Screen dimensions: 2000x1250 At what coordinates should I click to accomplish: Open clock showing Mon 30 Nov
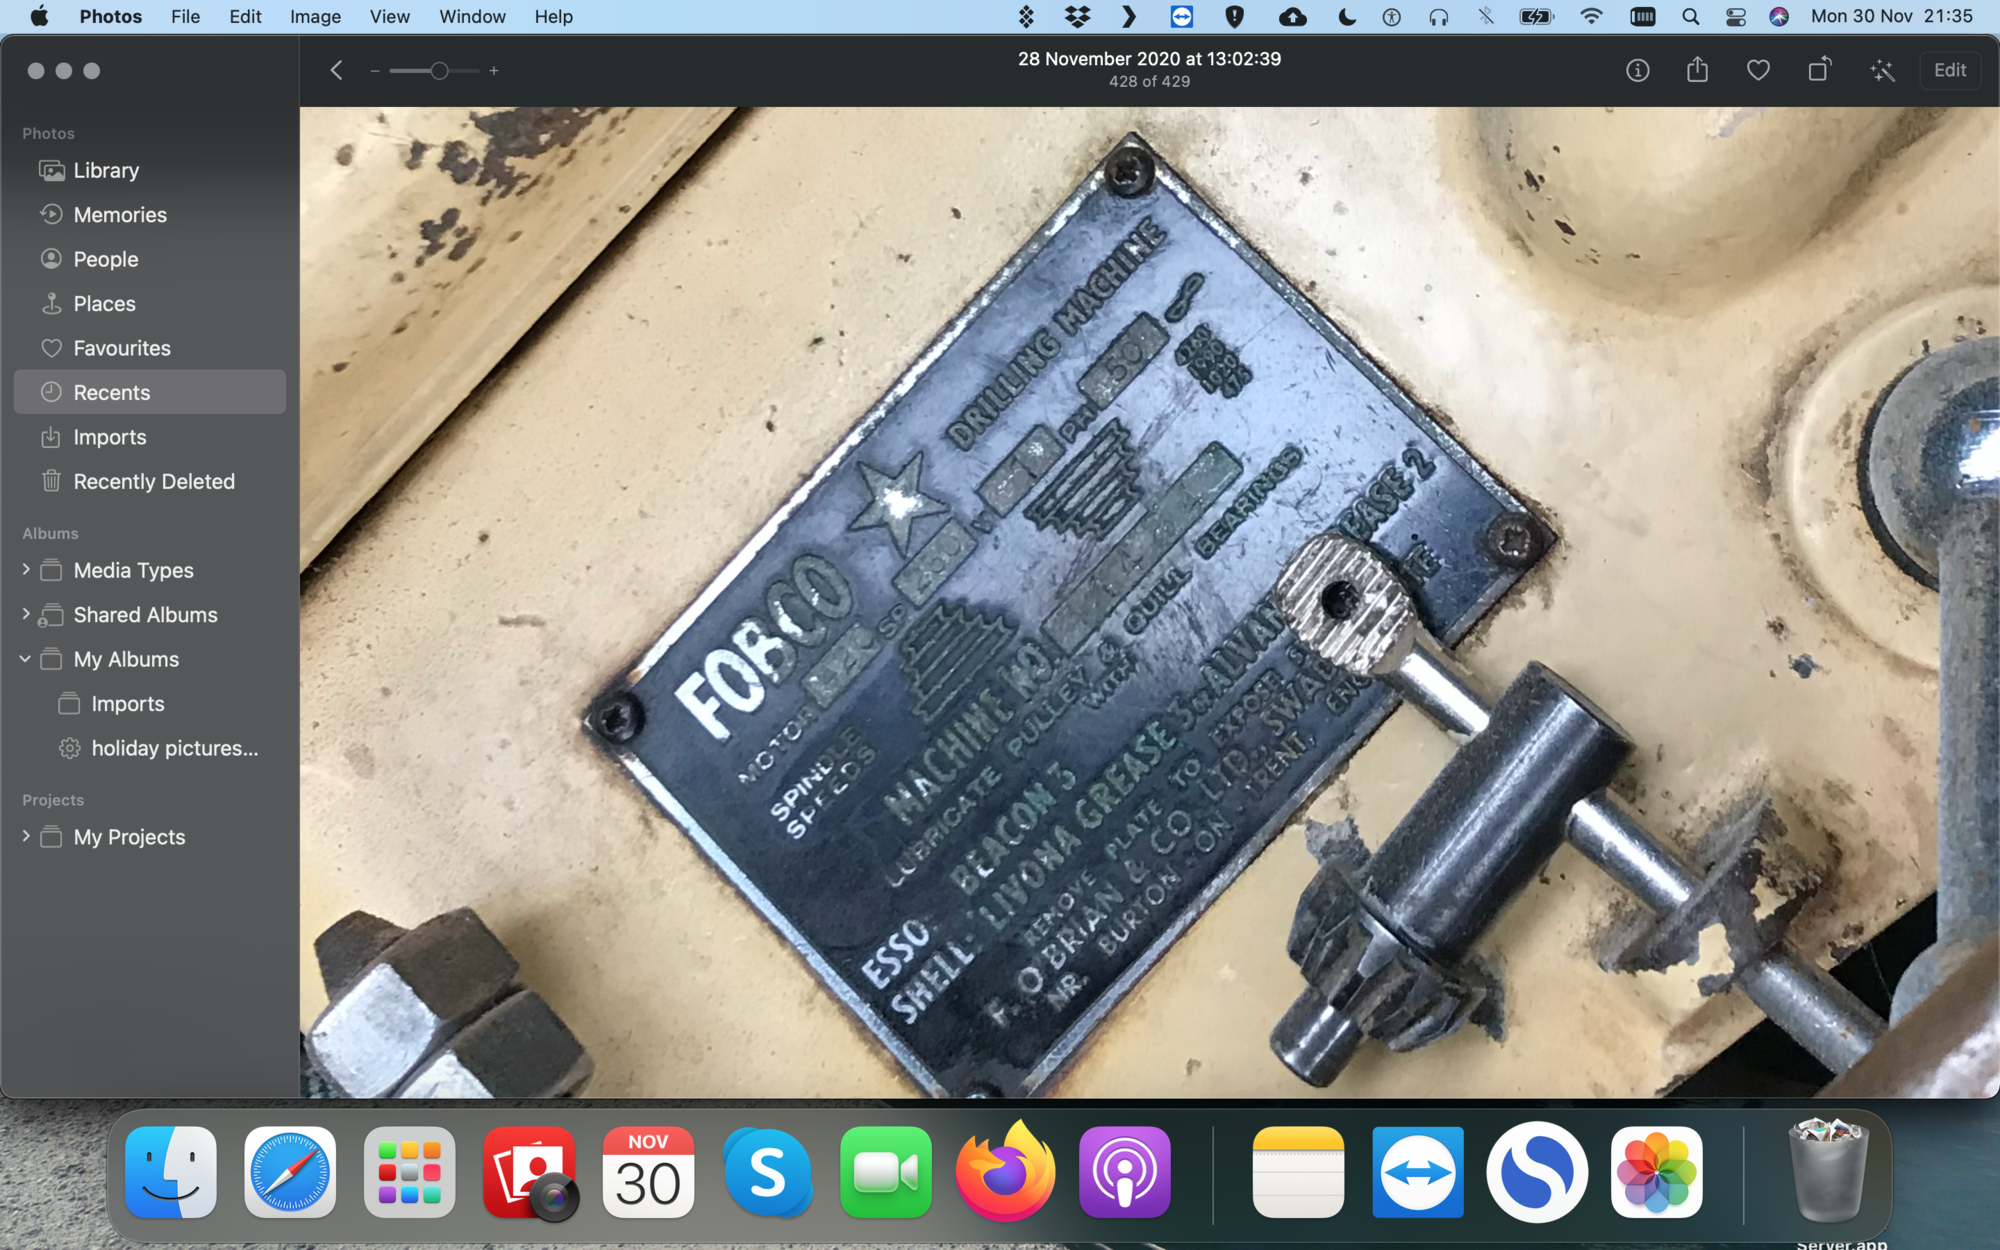[x=1891, y=16]
